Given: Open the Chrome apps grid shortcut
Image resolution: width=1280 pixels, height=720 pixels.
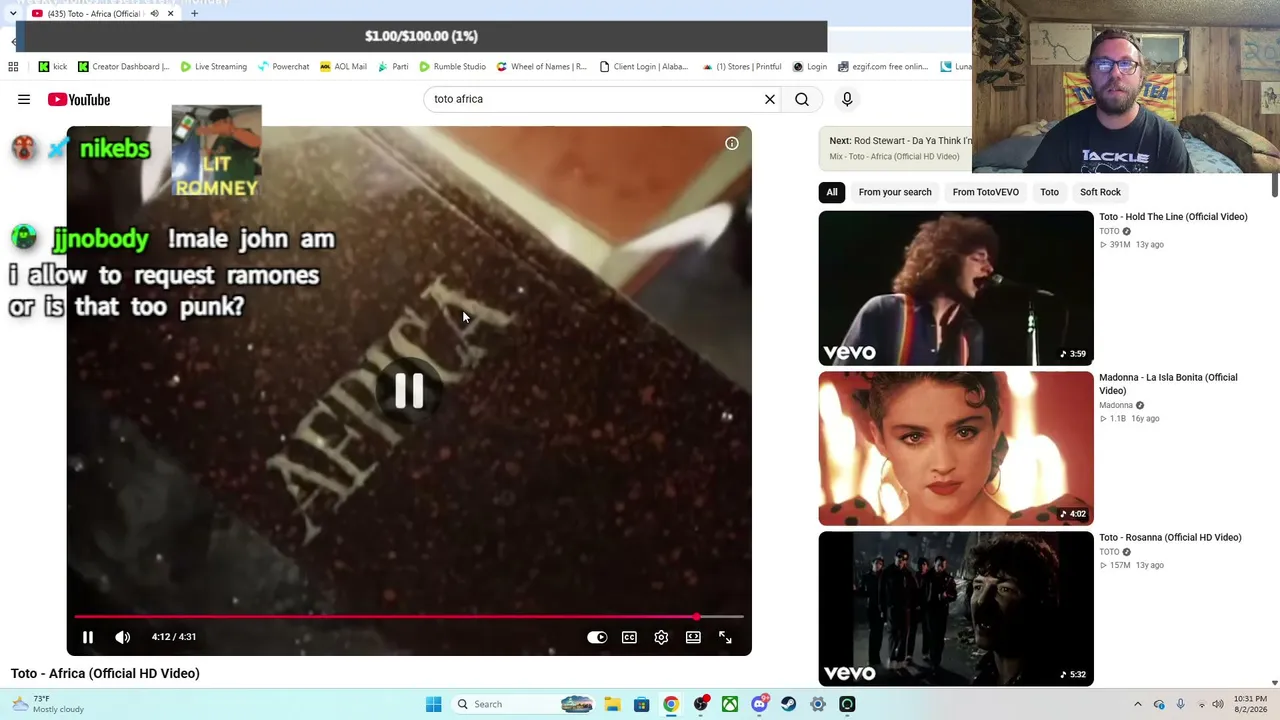Looking at the screenshot, I should click(13, 67).
